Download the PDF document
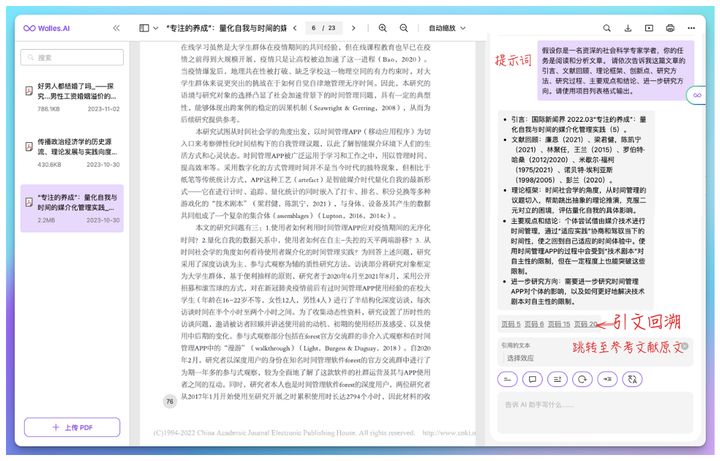This screenshot has width=720, height=461. 628,28
